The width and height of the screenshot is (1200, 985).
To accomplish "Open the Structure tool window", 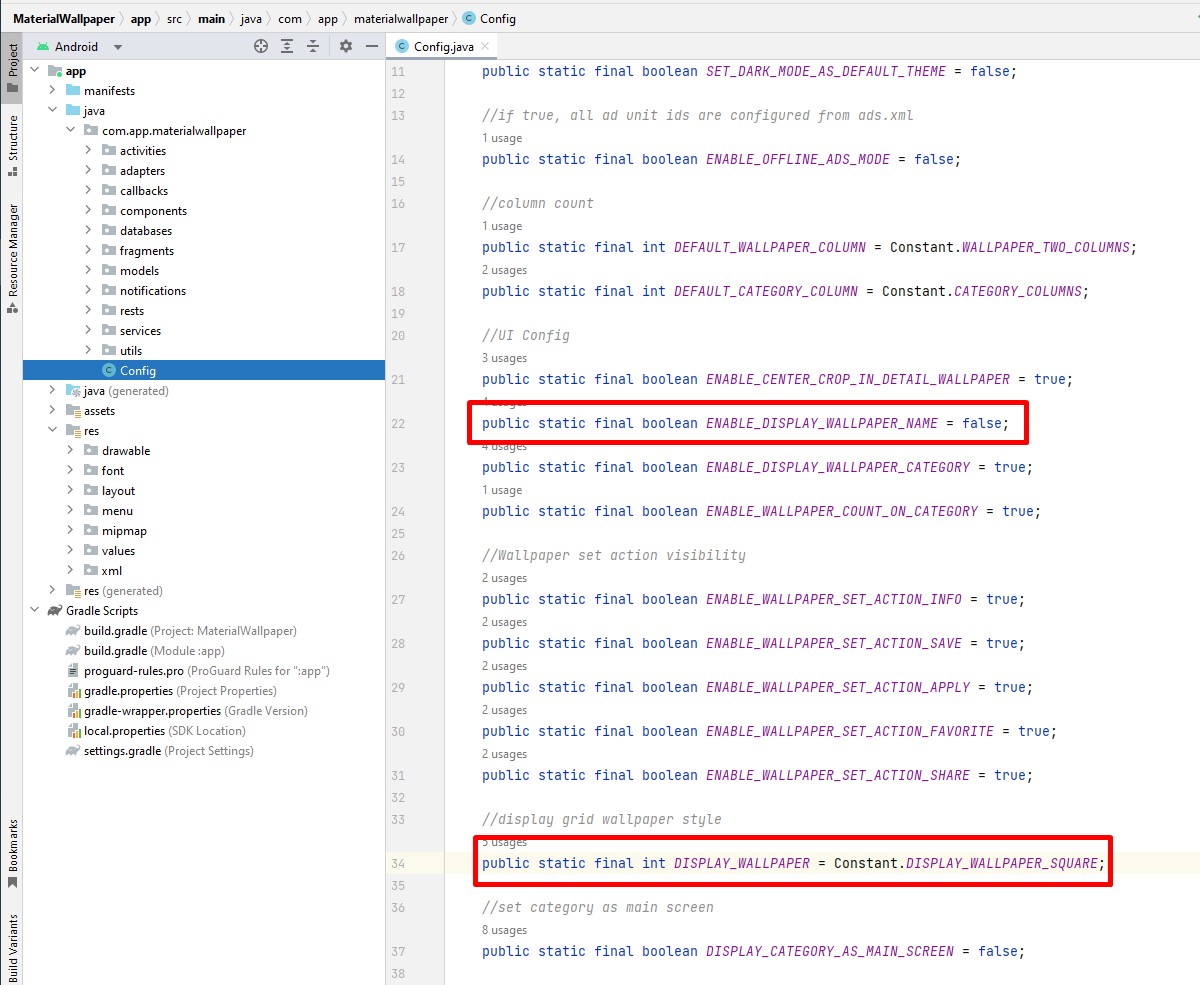I will (x=12, y=146).
